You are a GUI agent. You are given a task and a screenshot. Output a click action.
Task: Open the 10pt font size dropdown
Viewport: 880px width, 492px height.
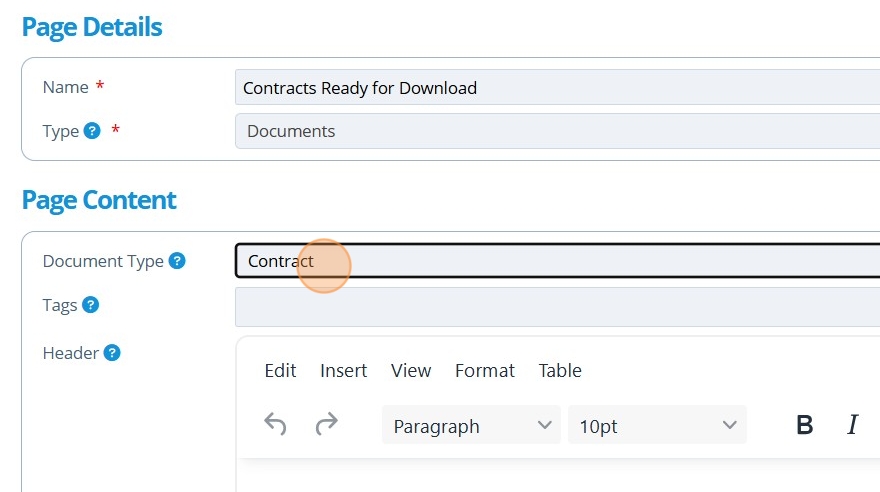(656, 426)
